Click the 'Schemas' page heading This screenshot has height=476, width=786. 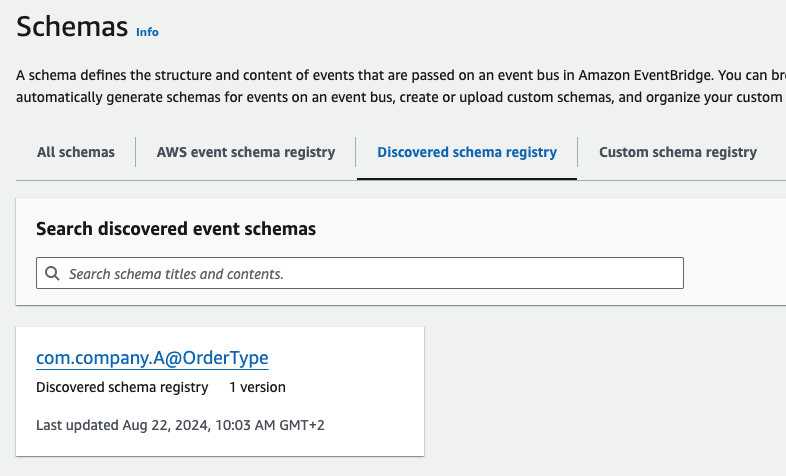(72, 27)
